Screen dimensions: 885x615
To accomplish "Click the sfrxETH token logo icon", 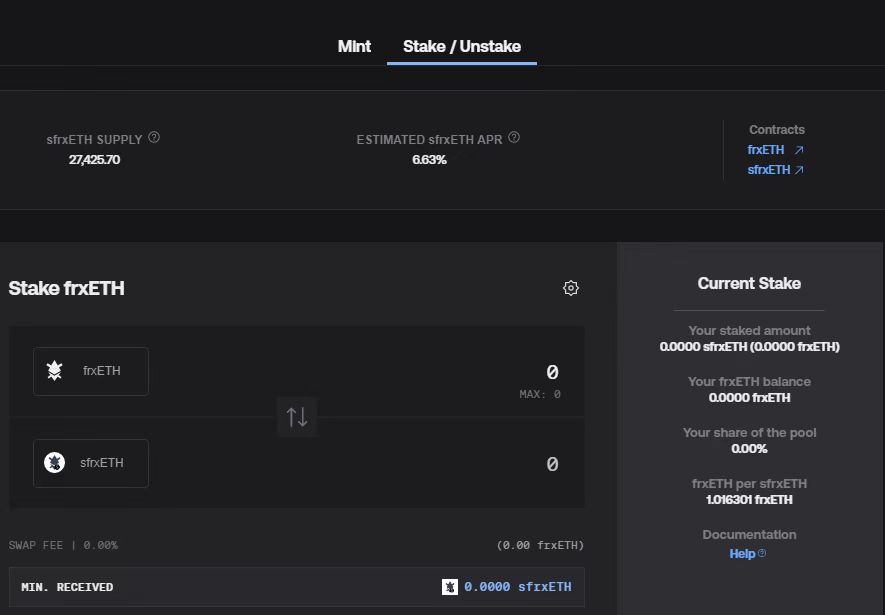I will point(55,463).
